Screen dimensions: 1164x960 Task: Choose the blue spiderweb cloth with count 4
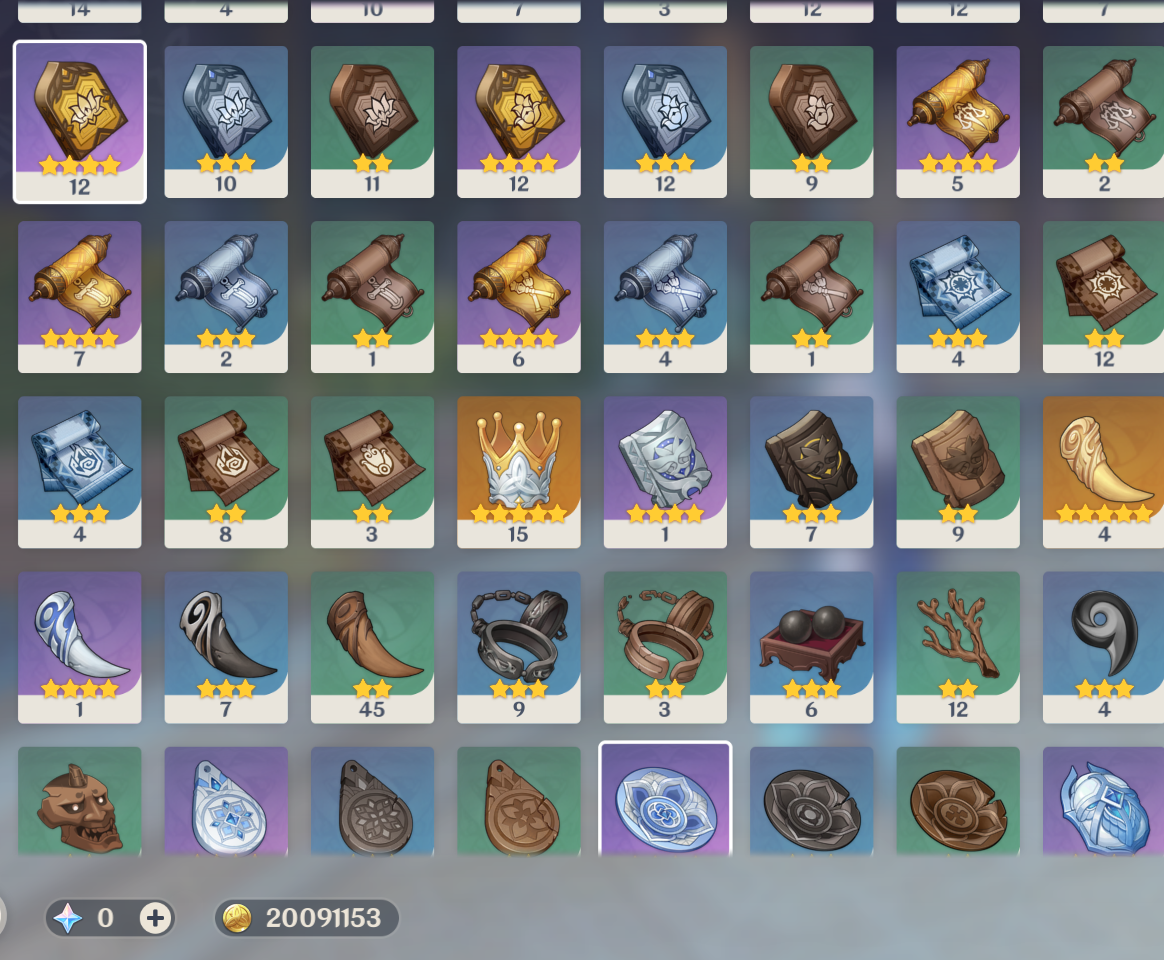click(x=958, y=297)
